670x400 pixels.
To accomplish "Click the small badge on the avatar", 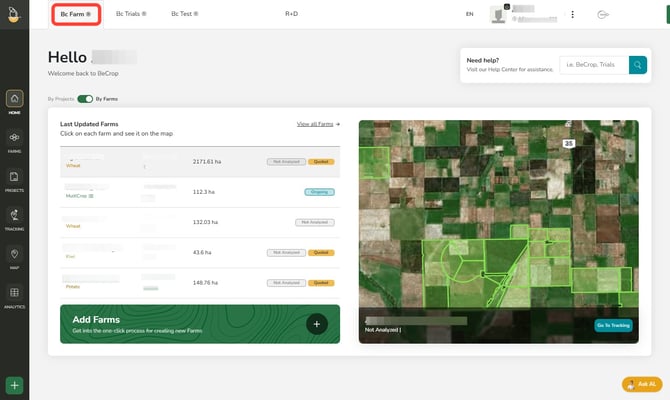I will (507, 7).
